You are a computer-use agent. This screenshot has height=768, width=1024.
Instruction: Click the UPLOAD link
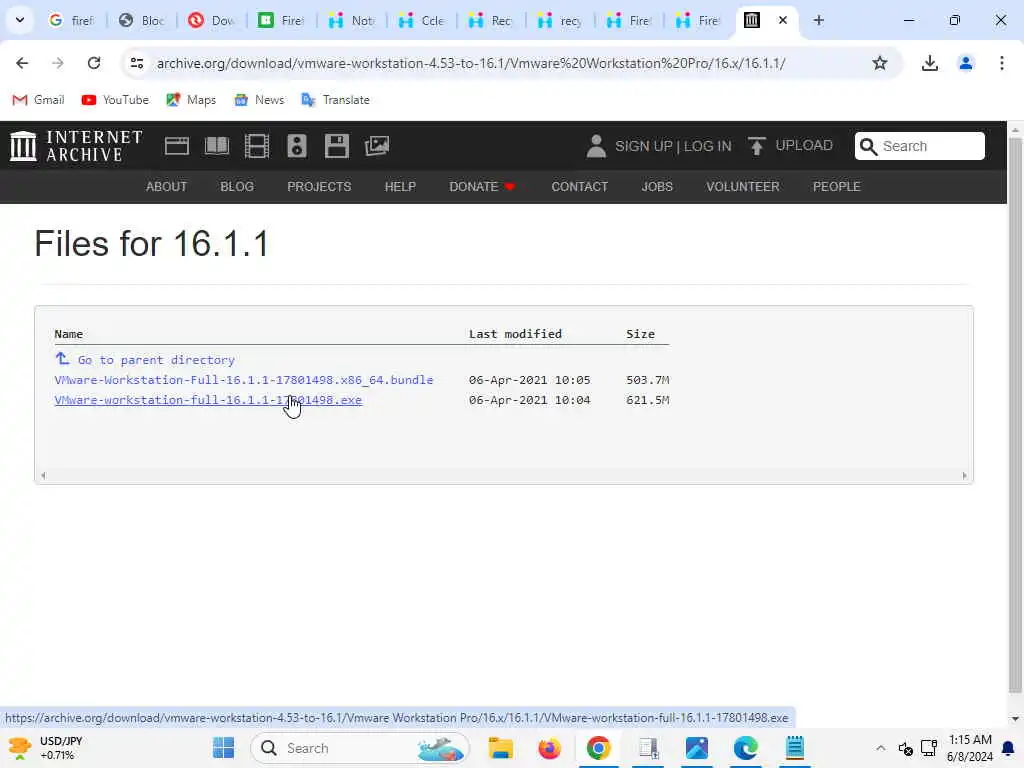point(803,145)
